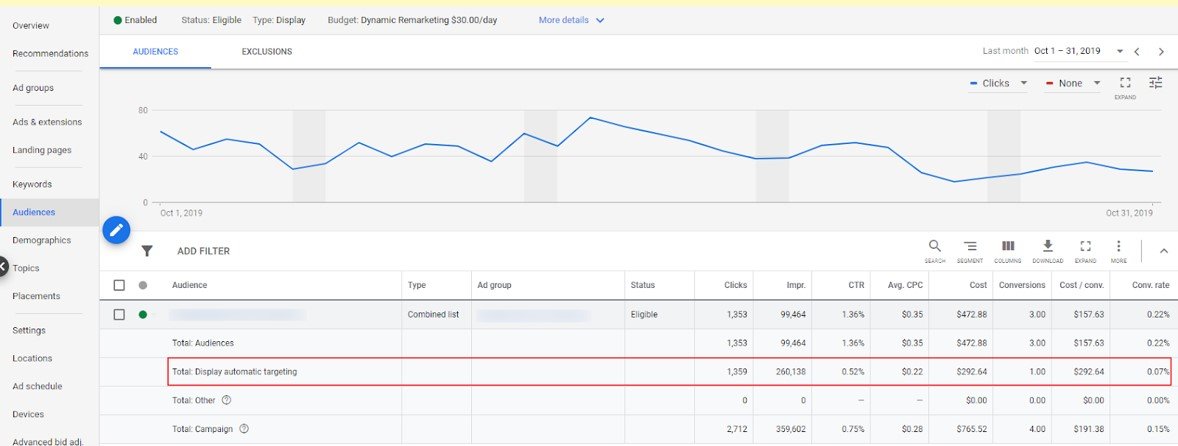This screenshot has width=1178, height=446.
Task: Open the None metric dropdown
Action: (1073, 83)
